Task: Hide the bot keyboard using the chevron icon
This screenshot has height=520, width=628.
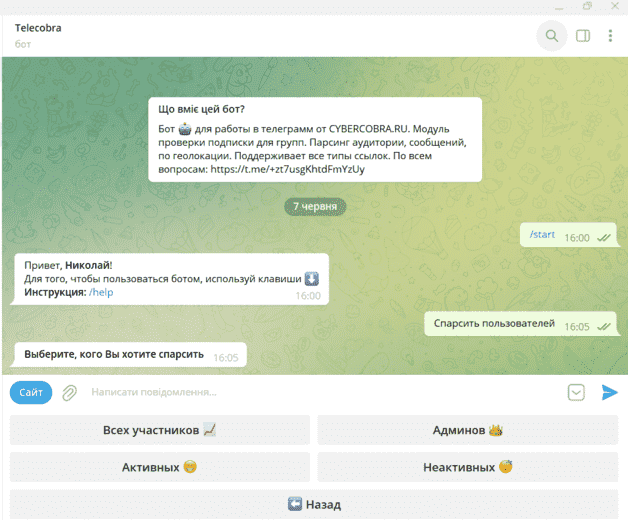Action: pos(576,392)
